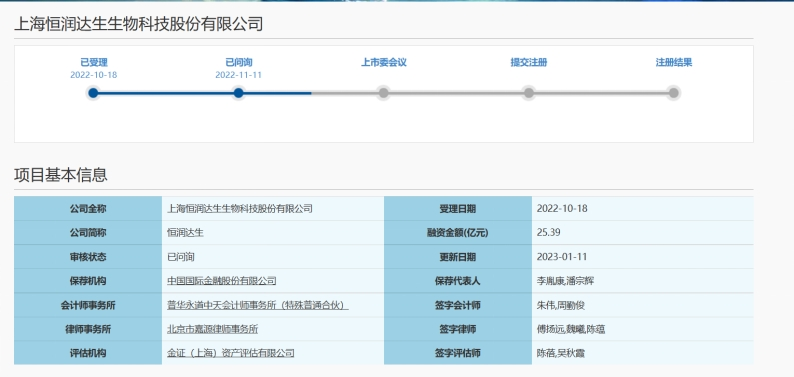
Task: Click the 提交注册 grey step marker
Action: tap(529, 93)
